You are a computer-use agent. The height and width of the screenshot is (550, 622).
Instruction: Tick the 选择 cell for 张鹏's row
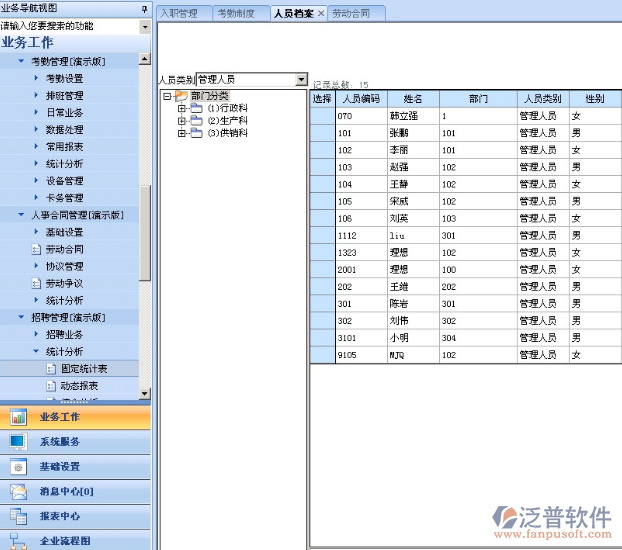tap(322, 133)
